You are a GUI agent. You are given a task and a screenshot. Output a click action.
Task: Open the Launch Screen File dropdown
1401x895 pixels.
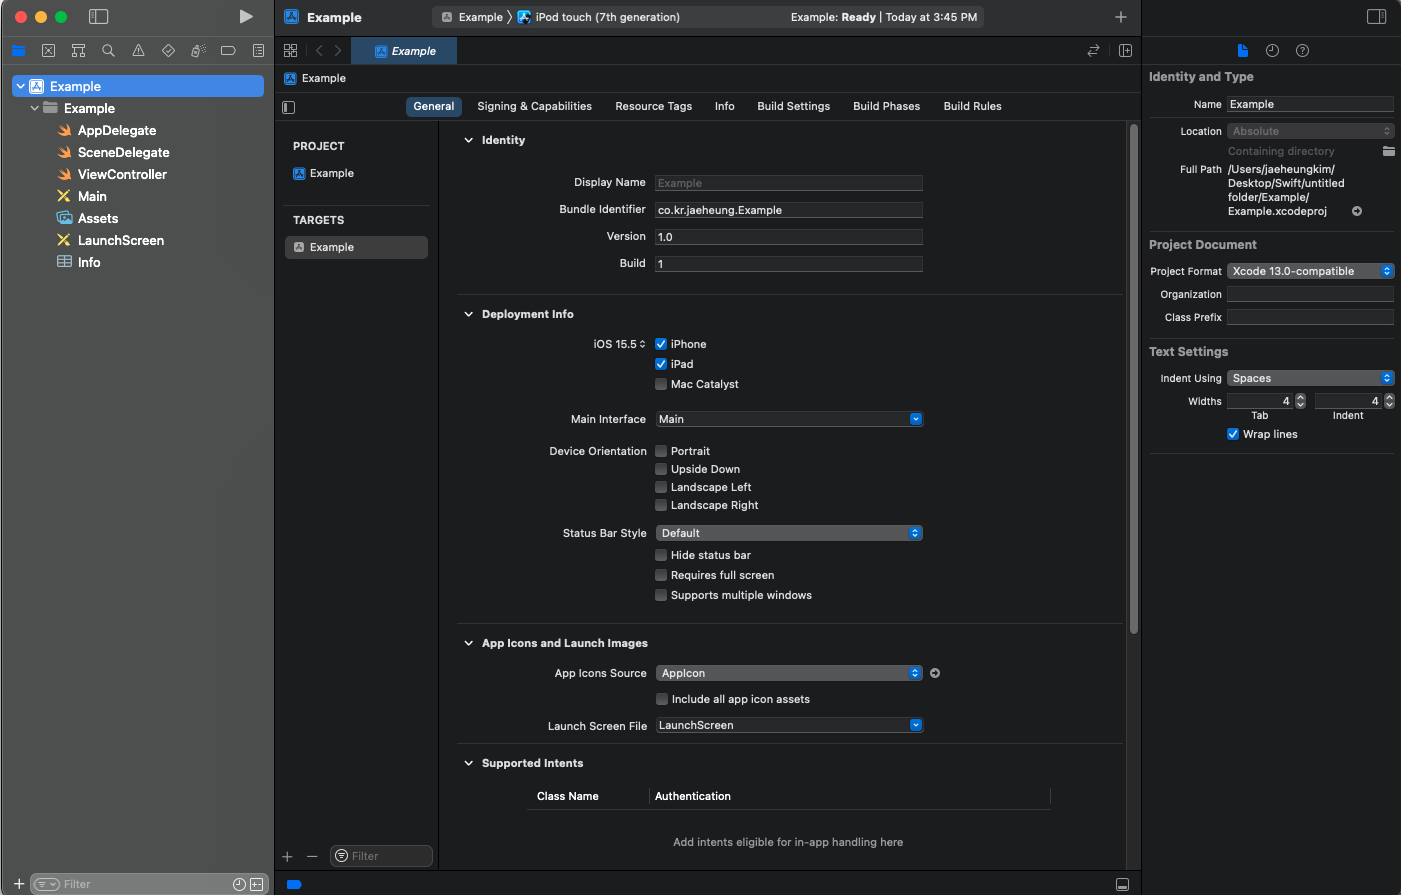(x=789, y=725)
